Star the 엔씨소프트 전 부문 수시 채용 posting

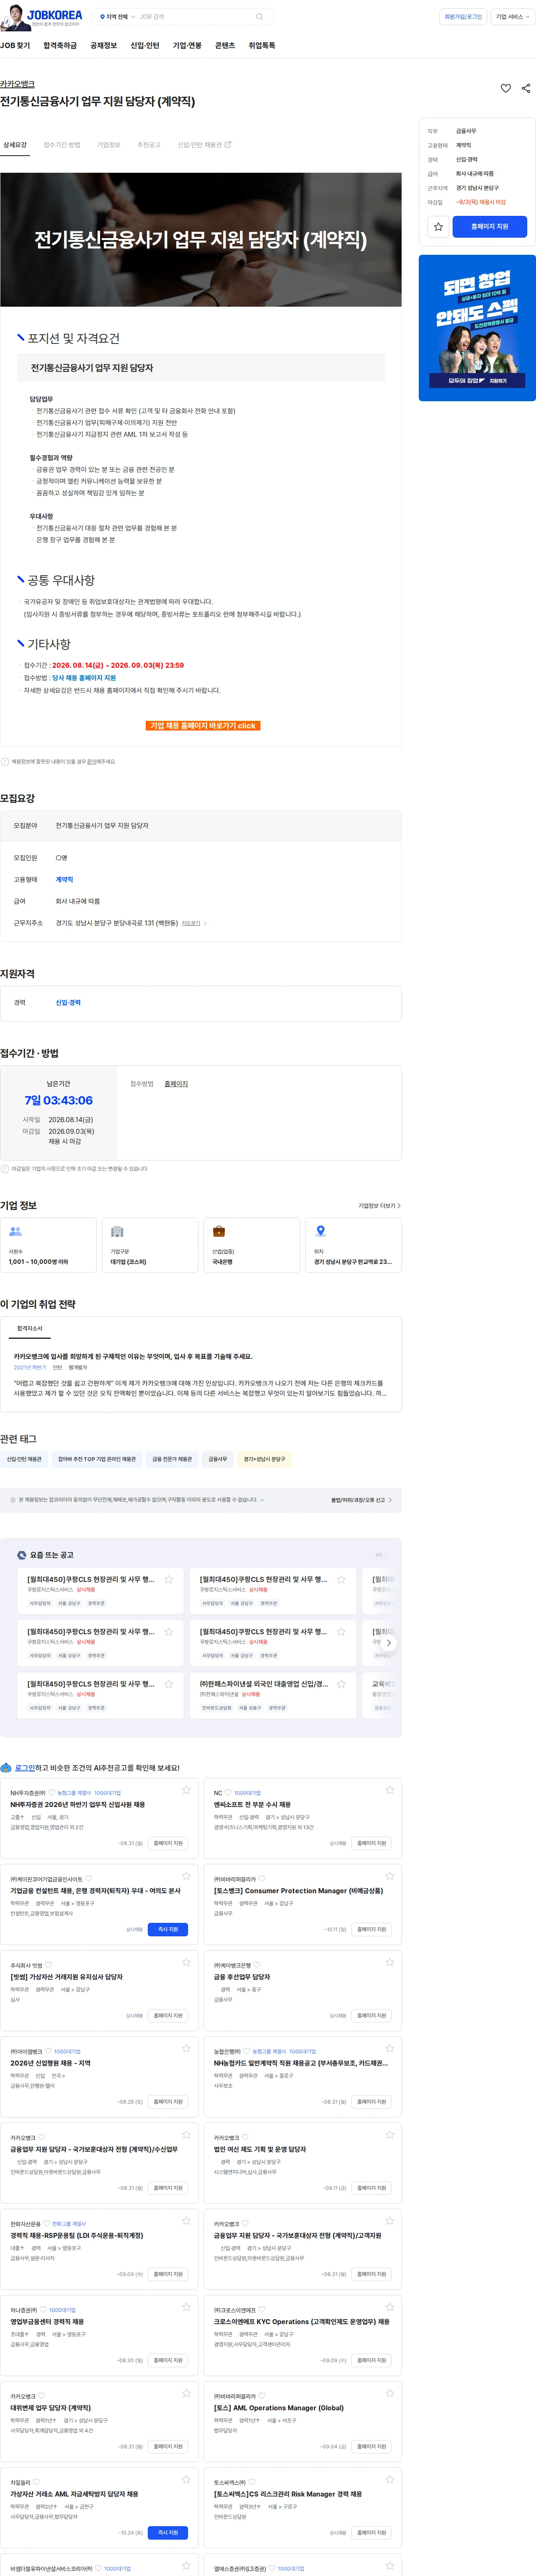pyautogui.click(x=390, y=1790)
